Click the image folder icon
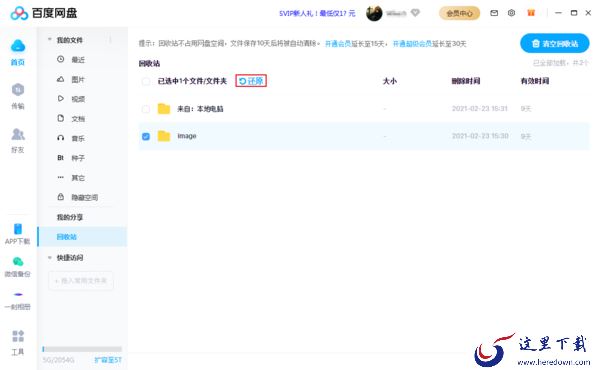 coord(164,136)
